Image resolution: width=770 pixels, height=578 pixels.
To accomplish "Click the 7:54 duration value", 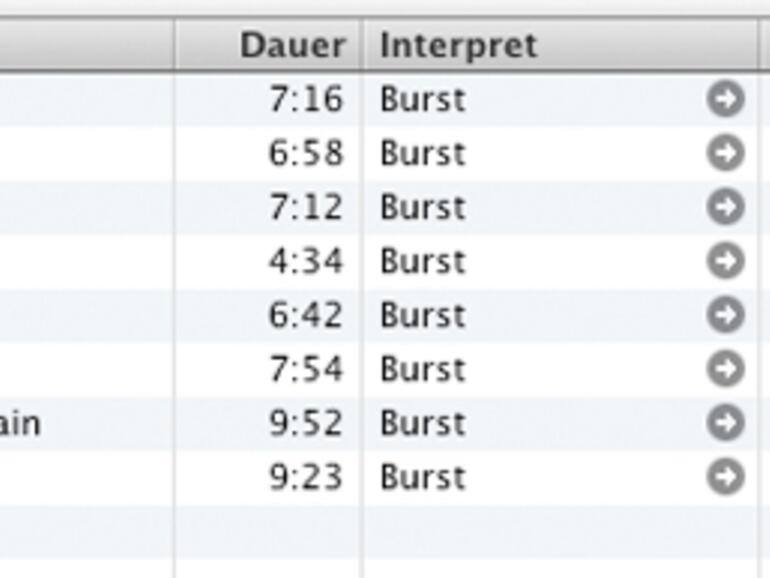I will [305, 369].
